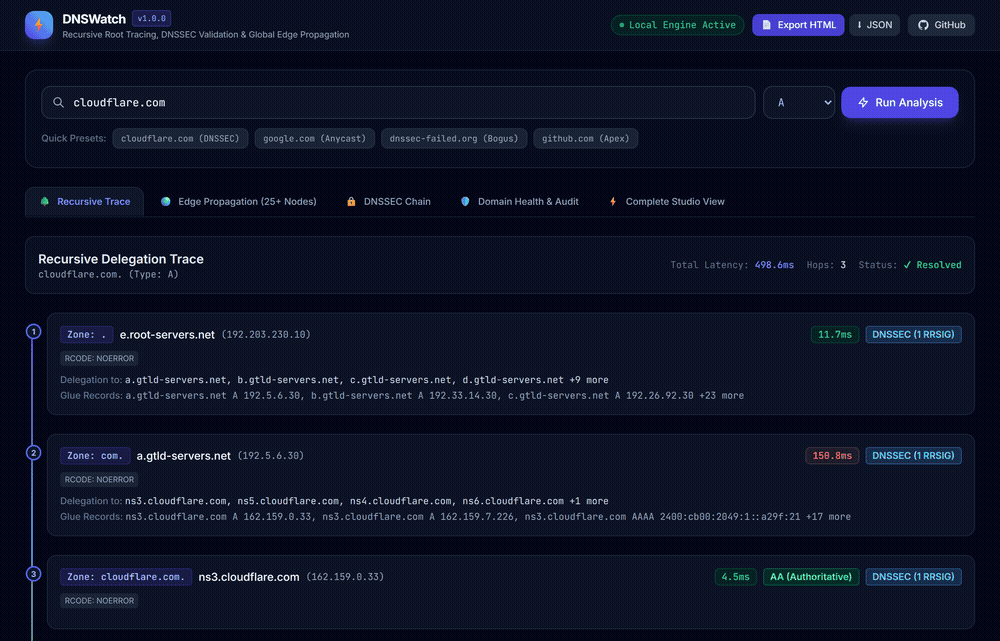This screenshot has height=641, width=1000.
Task: Switch to Edge Propagation (25+ Nodes) tab
Action: (239, 202)
